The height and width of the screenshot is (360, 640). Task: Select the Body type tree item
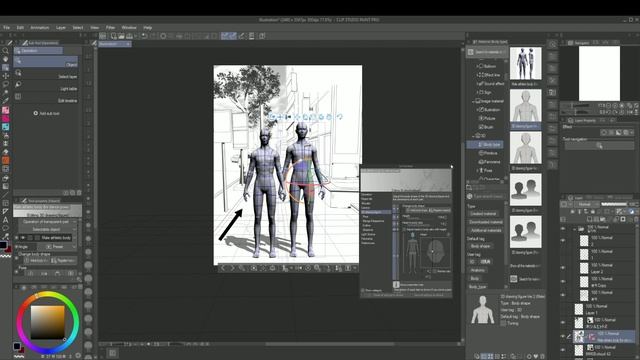click(486, 144)
